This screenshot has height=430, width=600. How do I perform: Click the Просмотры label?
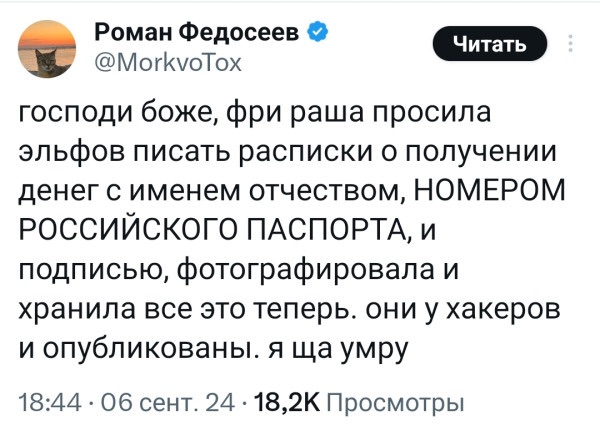click(x=395, y=403)
